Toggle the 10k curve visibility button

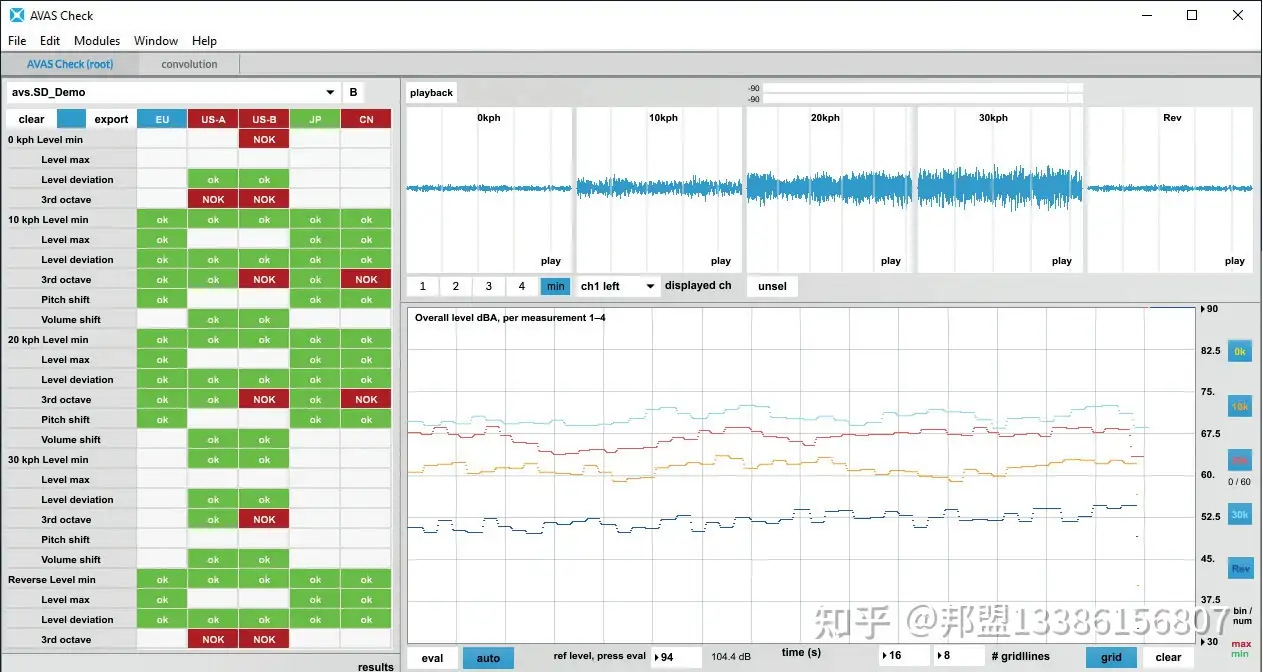(x=1240, y=407)
